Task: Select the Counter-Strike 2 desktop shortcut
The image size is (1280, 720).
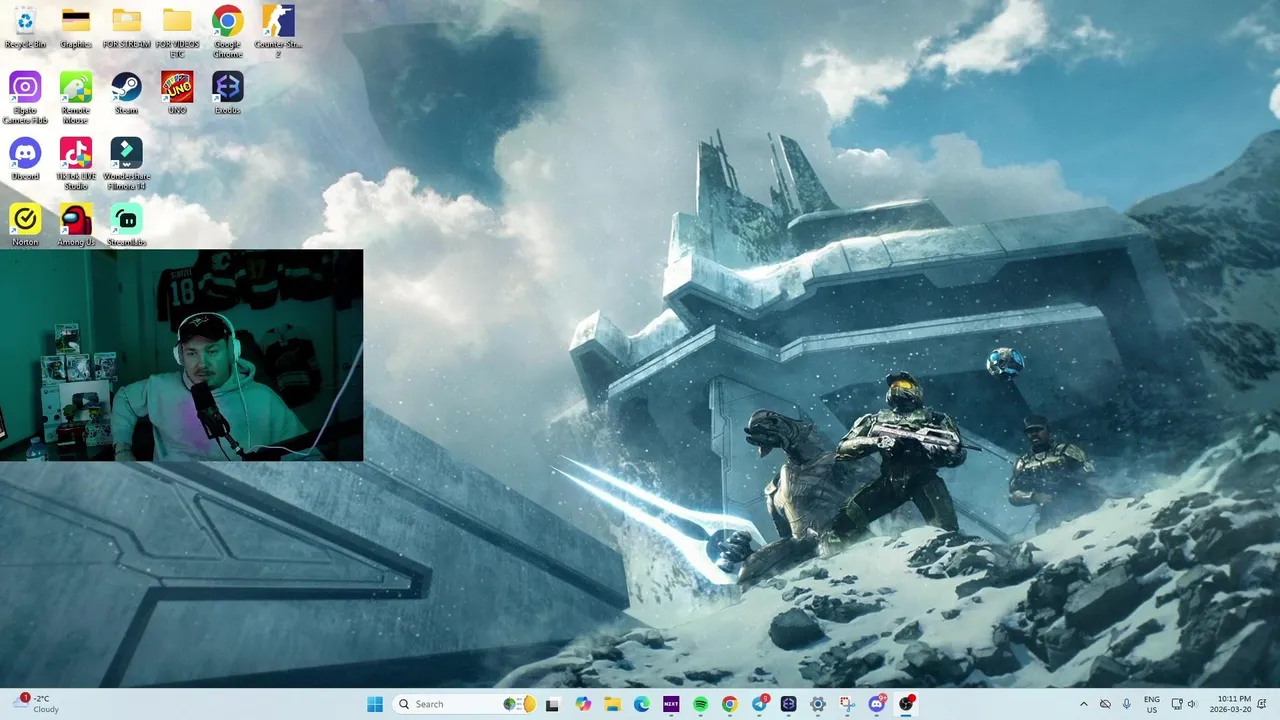Action: tap(278, 33)
